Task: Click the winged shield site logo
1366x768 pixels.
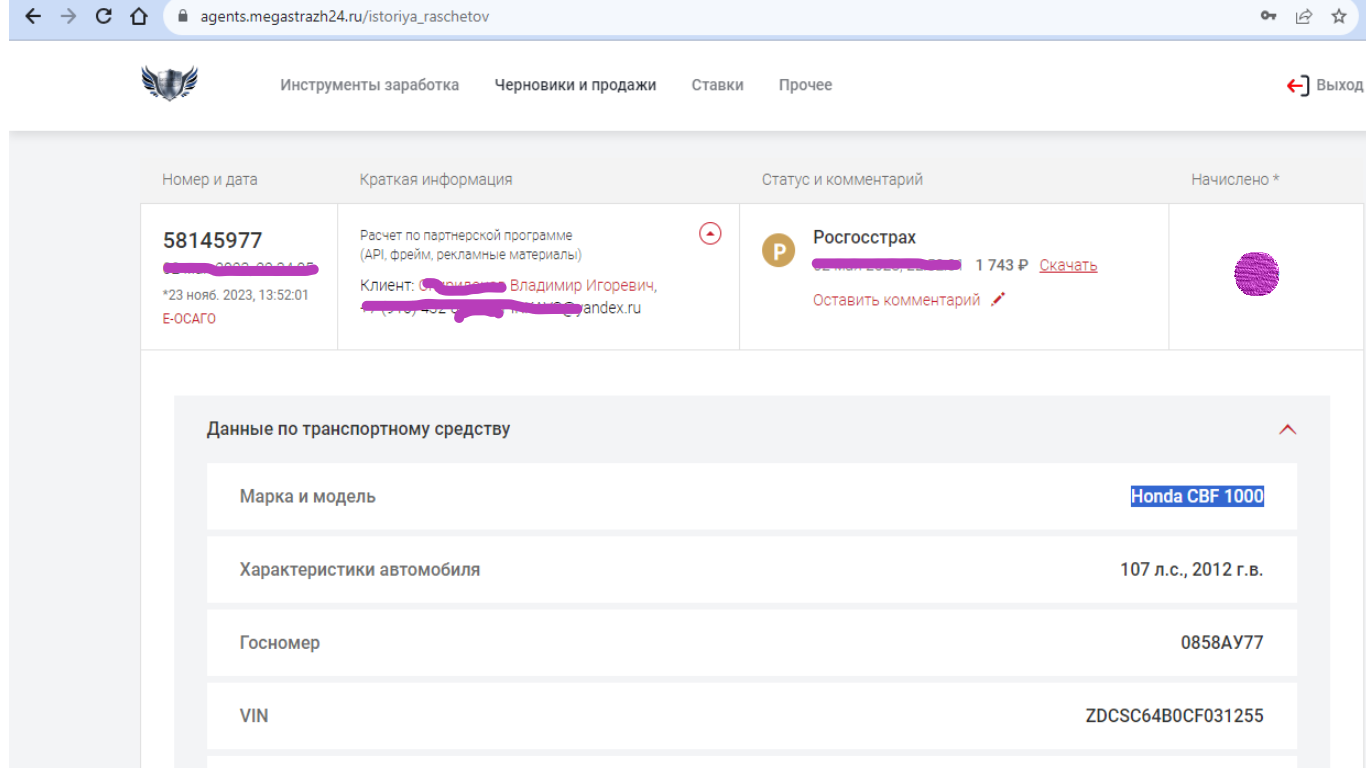Action: (170, 83)
